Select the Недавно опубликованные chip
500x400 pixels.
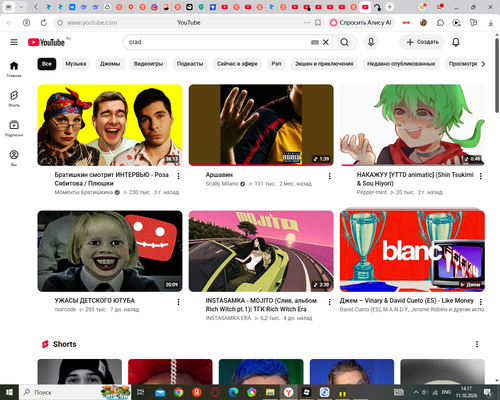point(401,64)
